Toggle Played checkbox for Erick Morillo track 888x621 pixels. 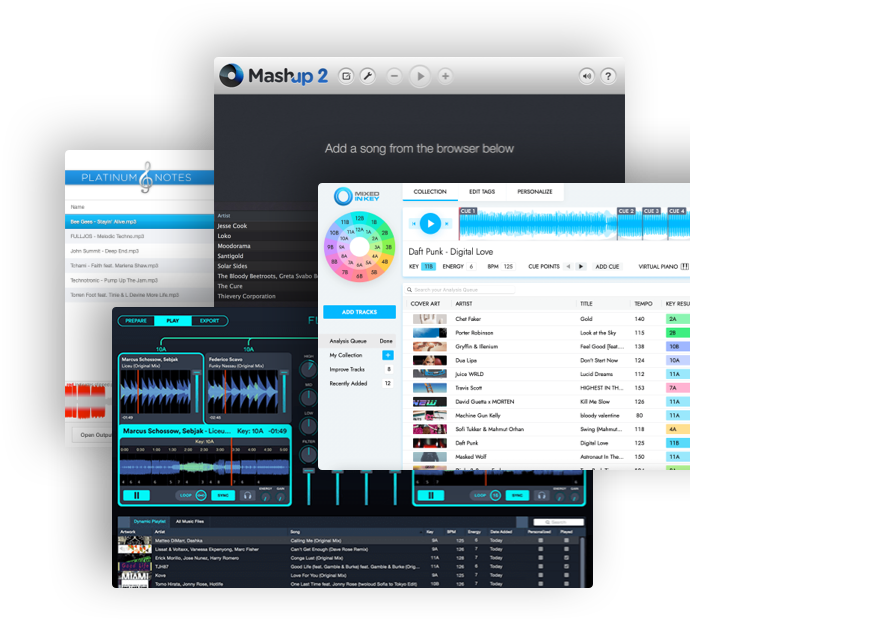(x=566, y=558)
